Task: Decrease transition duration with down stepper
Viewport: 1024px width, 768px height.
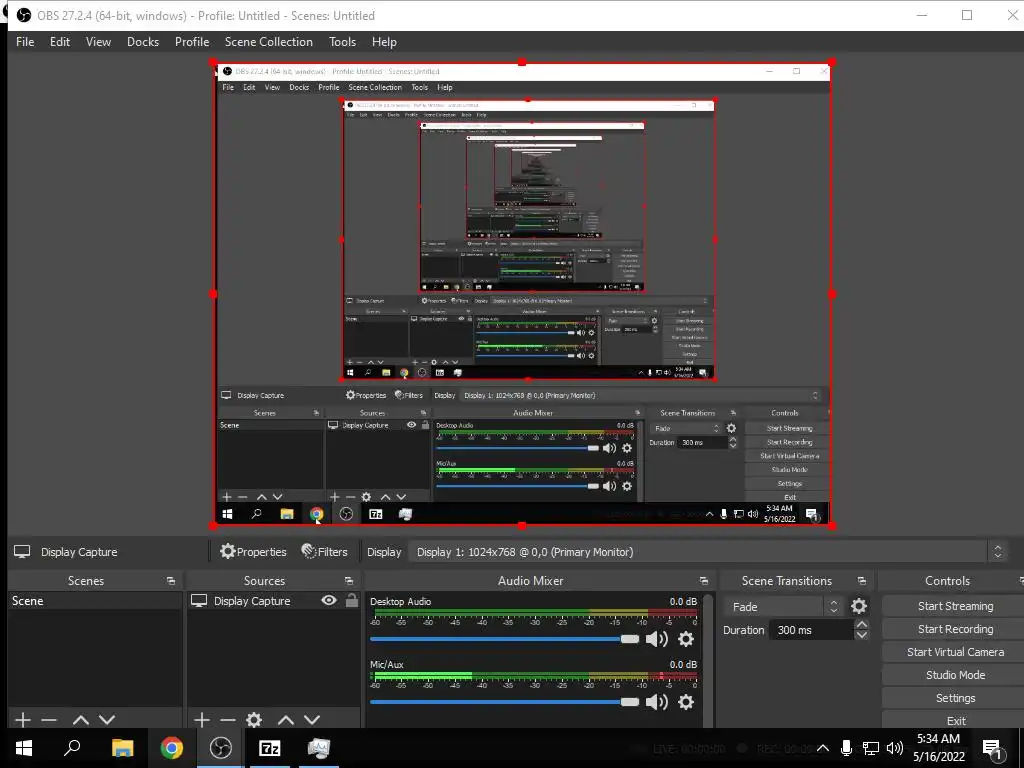Action: coord(861,635)
